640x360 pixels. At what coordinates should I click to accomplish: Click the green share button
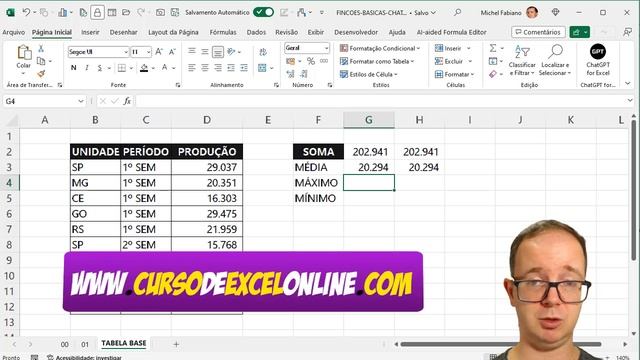click(580, 32)
